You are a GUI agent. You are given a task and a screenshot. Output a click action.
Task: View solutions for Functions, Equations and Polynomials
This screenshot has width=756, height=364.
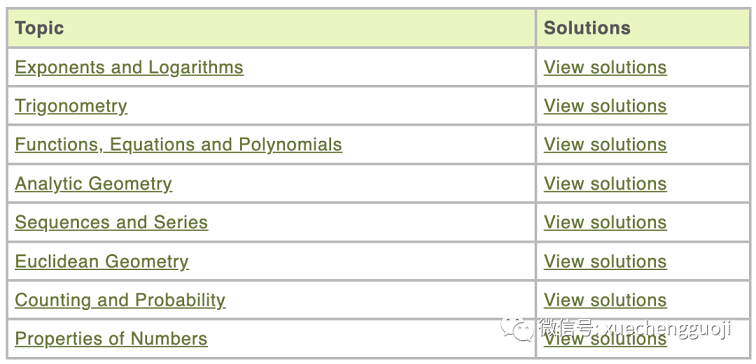605,145
